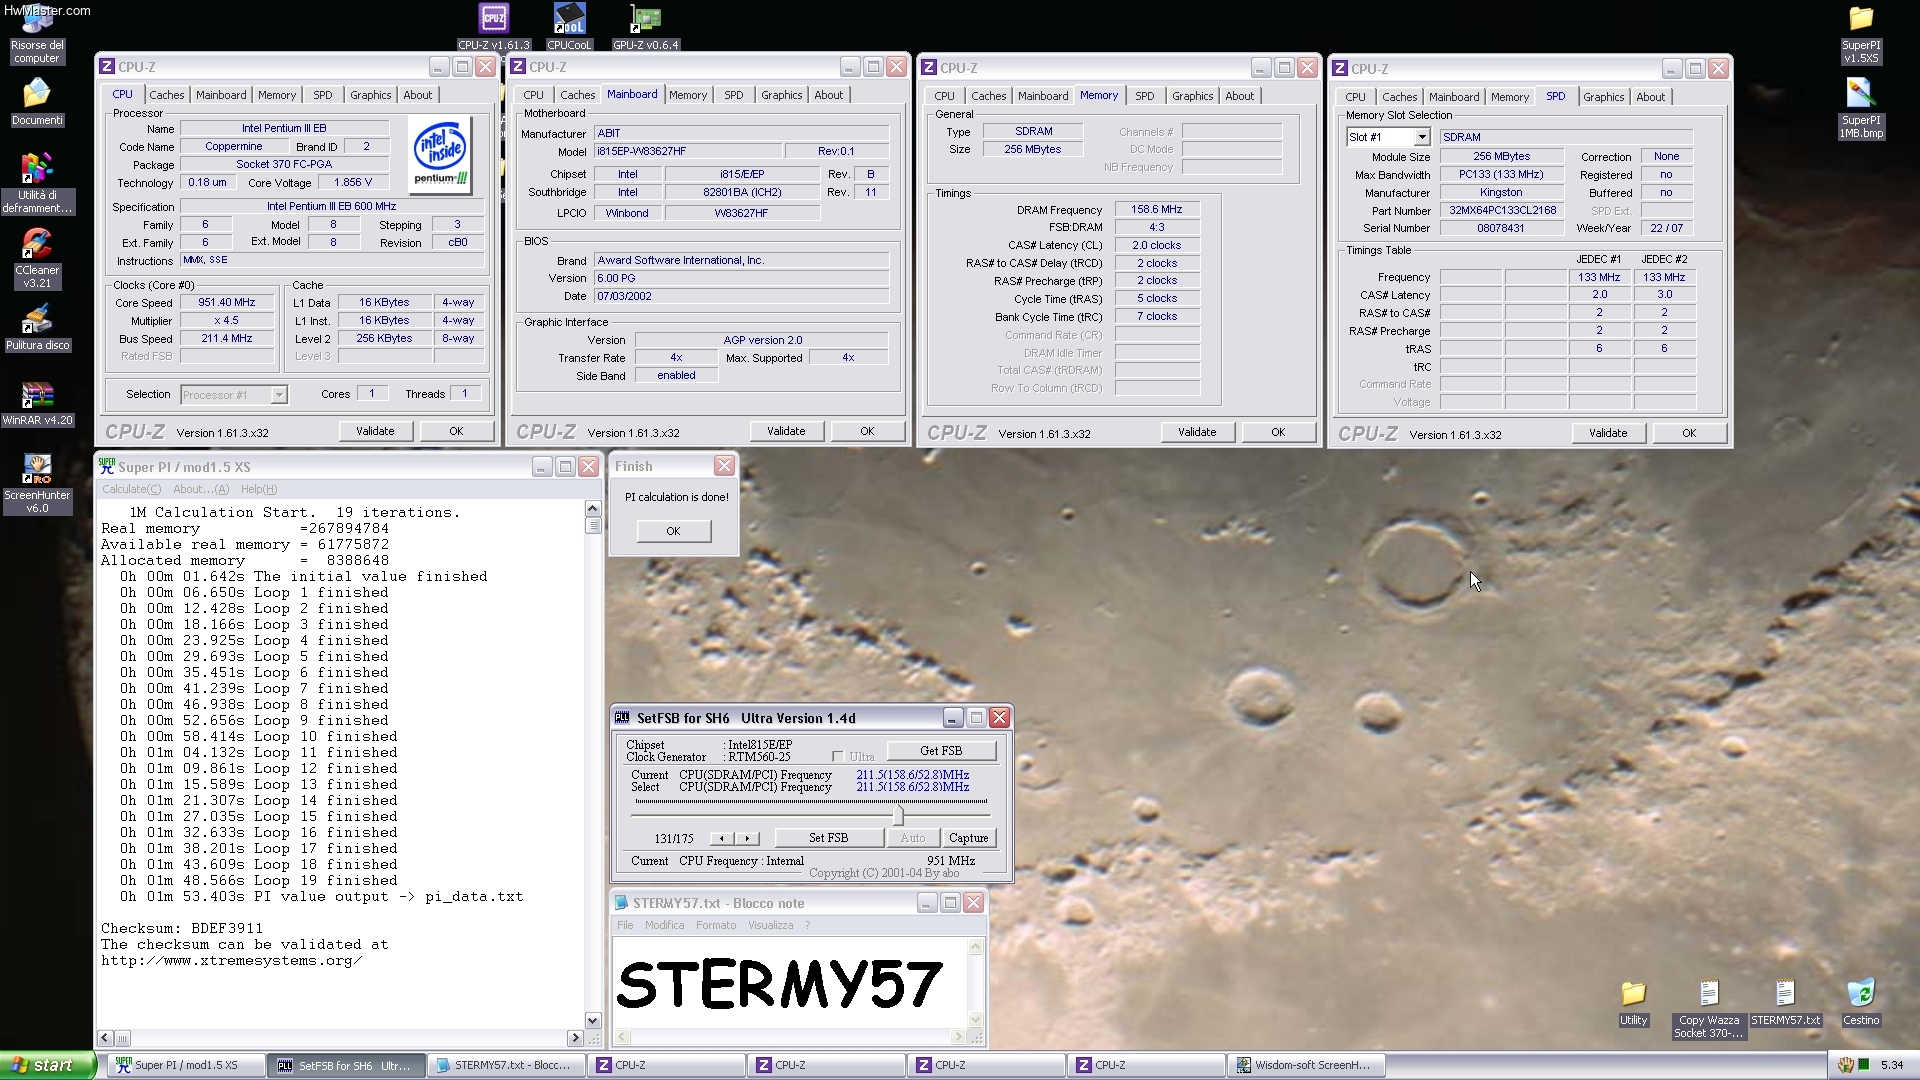Step FSB value right arrow in SetFSB
This screenshot has height=1080, width=1920.
pyautogui.click(x=746, y=838)
